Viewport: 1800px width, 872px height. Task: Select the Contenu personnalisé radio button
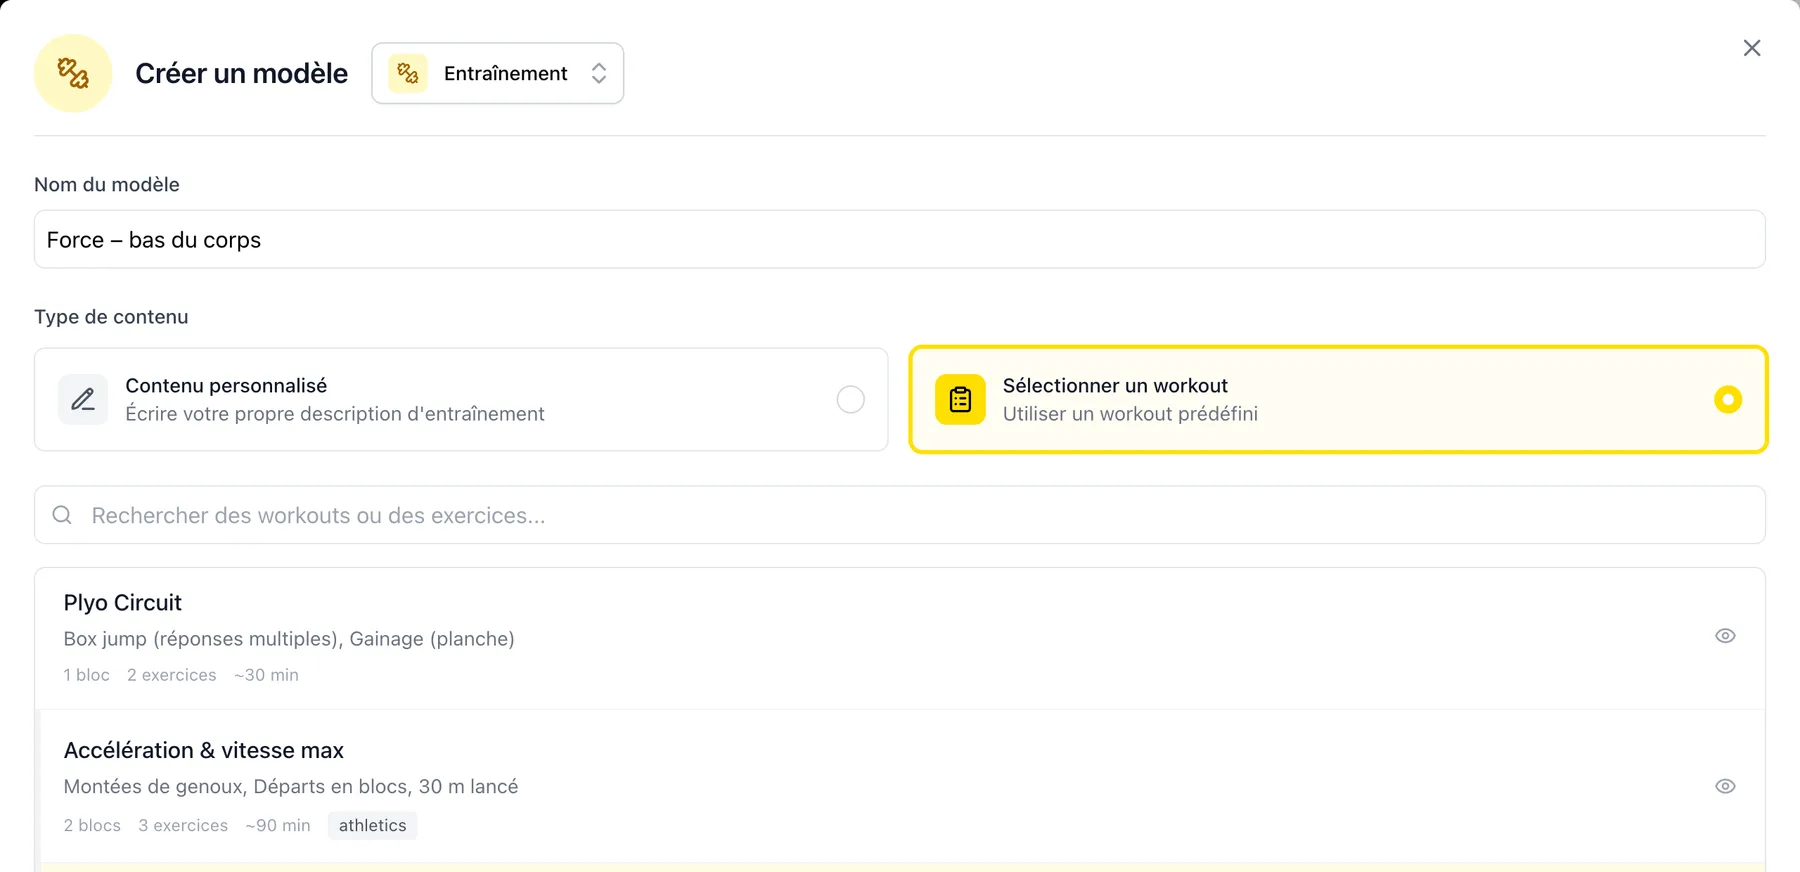(851, 399)
